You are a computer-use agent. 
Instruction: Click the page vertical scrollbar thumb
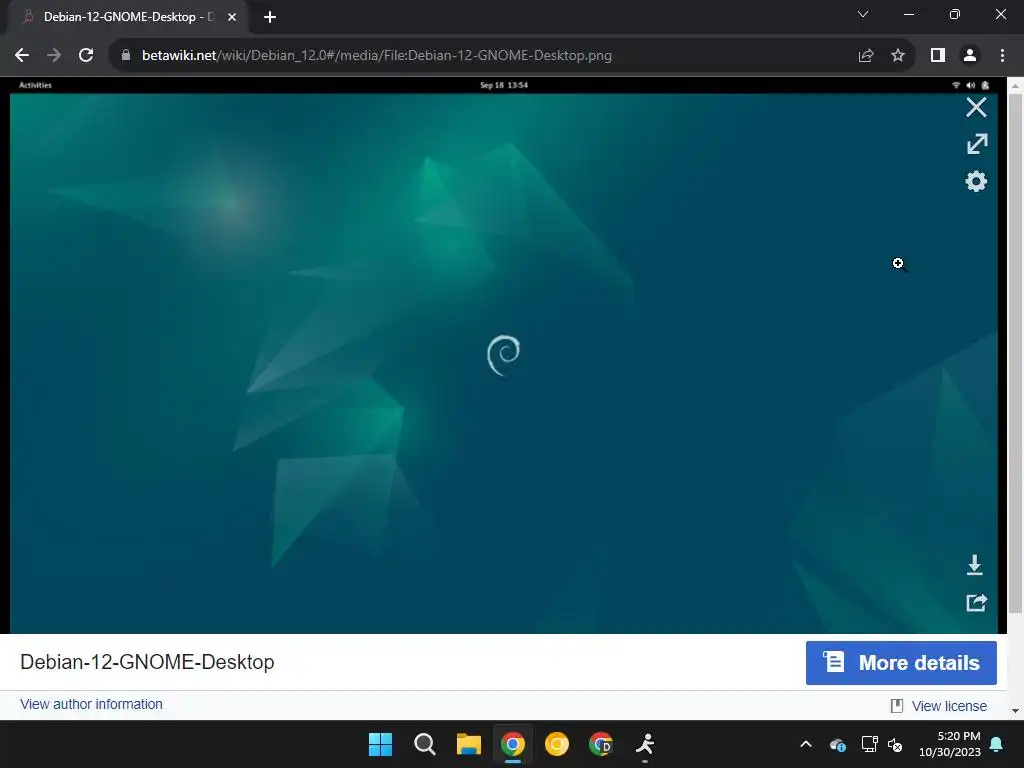click(x=1015, y=353)
